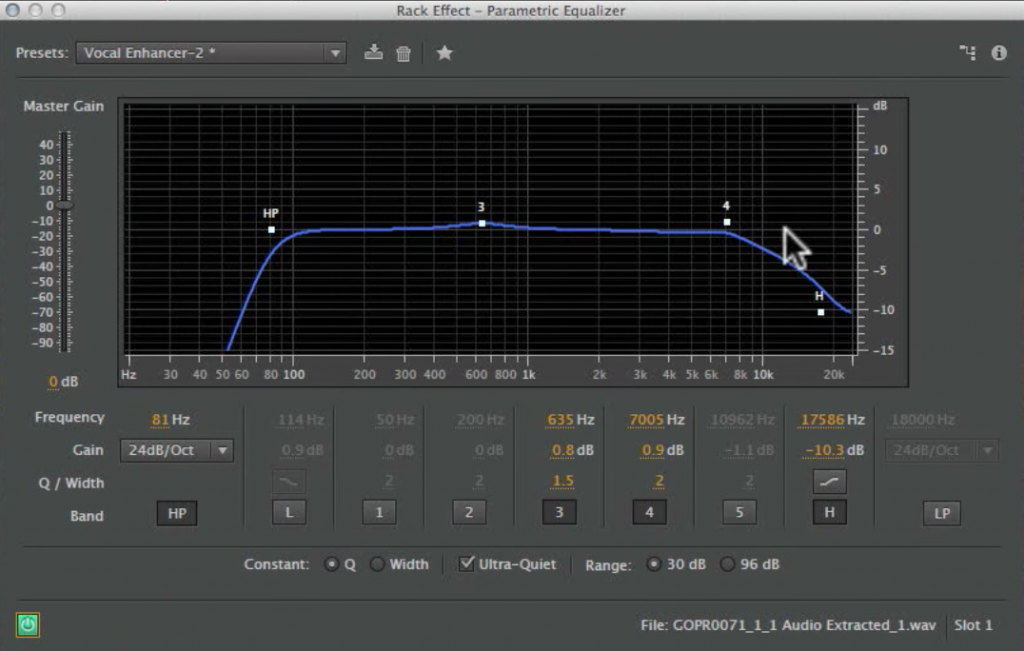The width and height of the screenshot is (1024, 651).
Task: Click the high shelf slope icon
Action: tap(829, 482)
